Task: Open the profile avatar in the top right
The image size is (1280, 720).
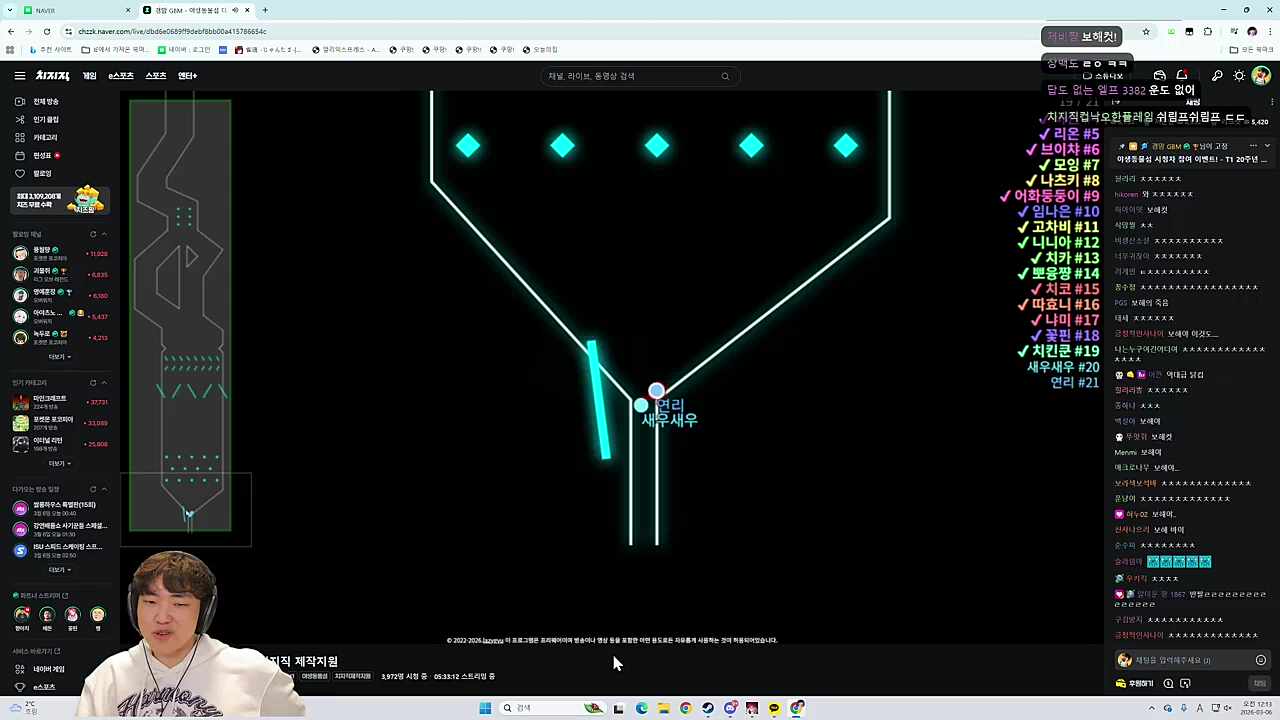Action: click(x=1260, y=76)
